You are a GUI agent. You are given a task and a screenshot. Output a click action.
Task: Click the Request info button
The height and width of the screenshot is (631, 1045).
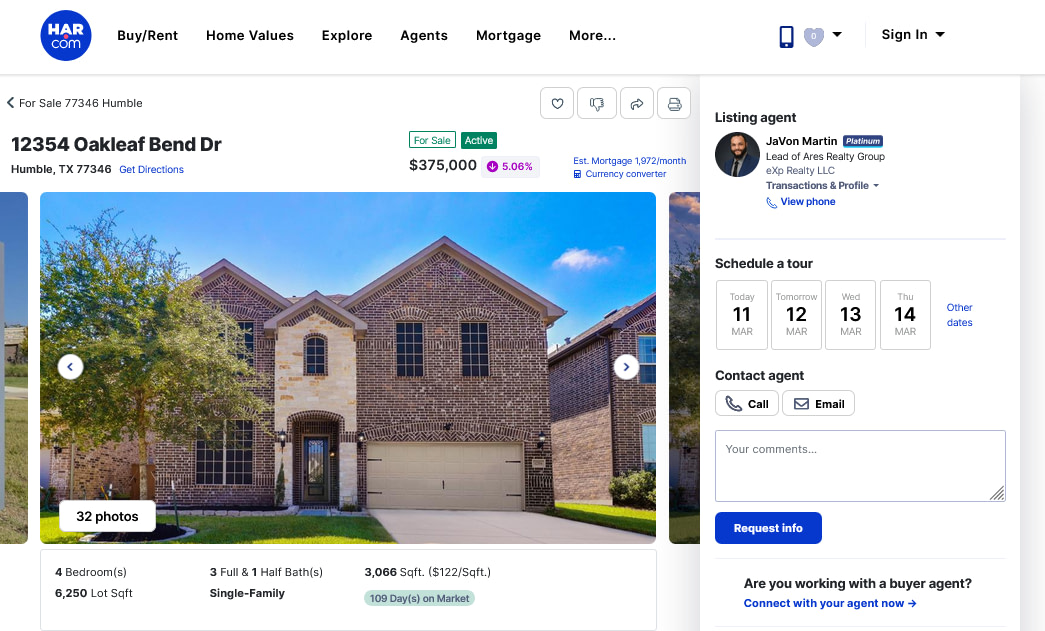click(768, 528)
